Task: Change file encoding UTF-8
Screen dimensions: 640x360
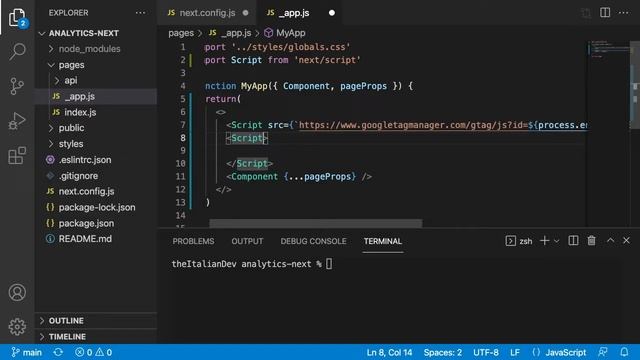Action: (486, 352)
